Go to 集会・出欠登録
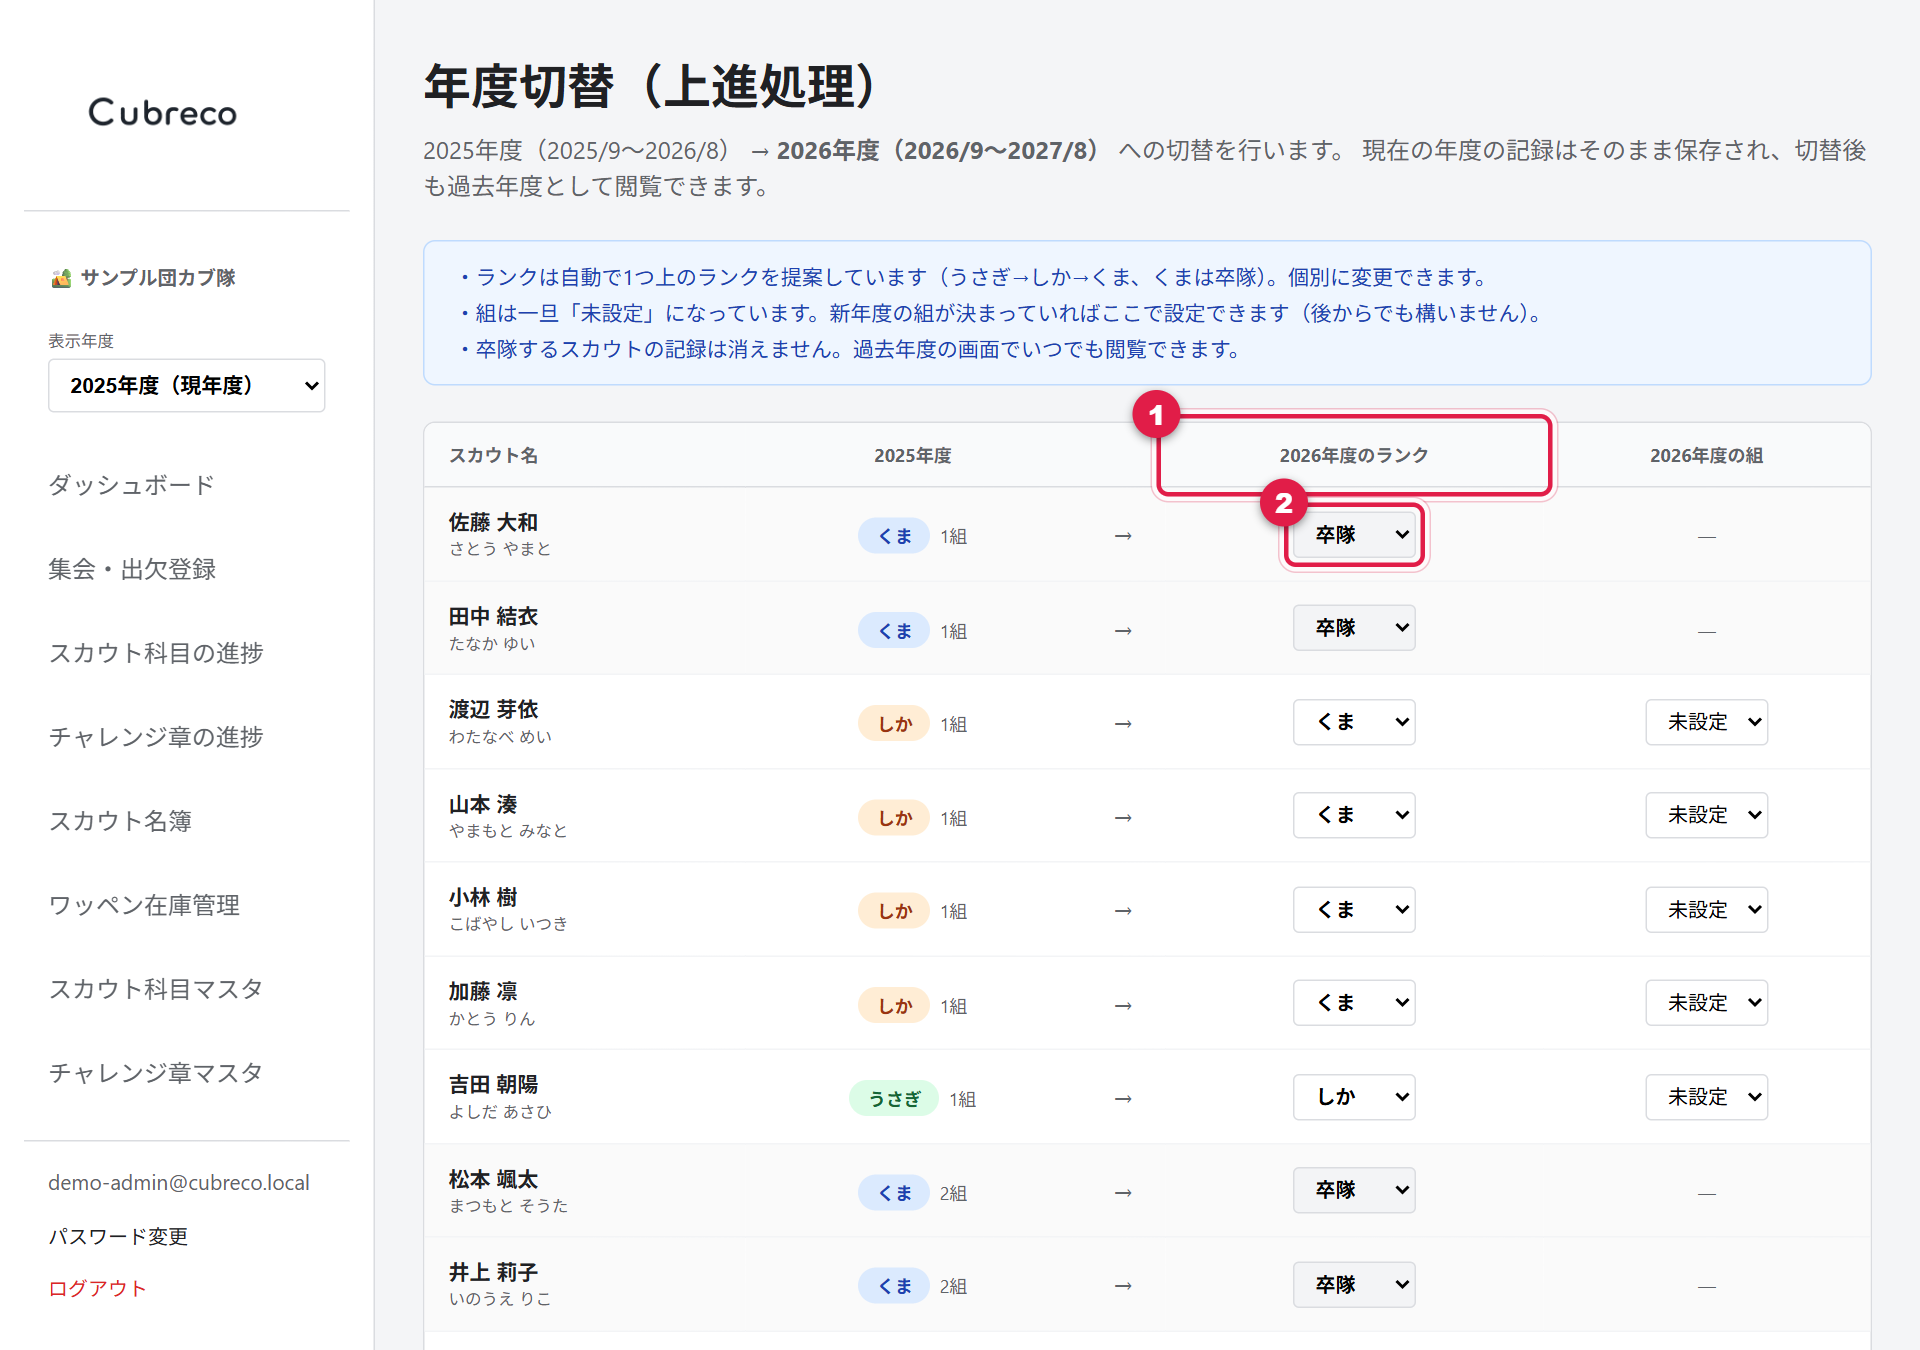The image size is (1920, 1350). (132, 569)
